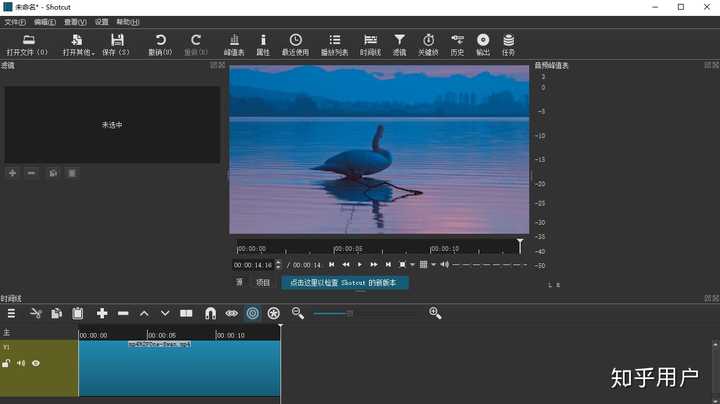This screenshot has height=404, width=720.
Task: Hide the V1 track with the eye icon
Action: tap(36, 364)
